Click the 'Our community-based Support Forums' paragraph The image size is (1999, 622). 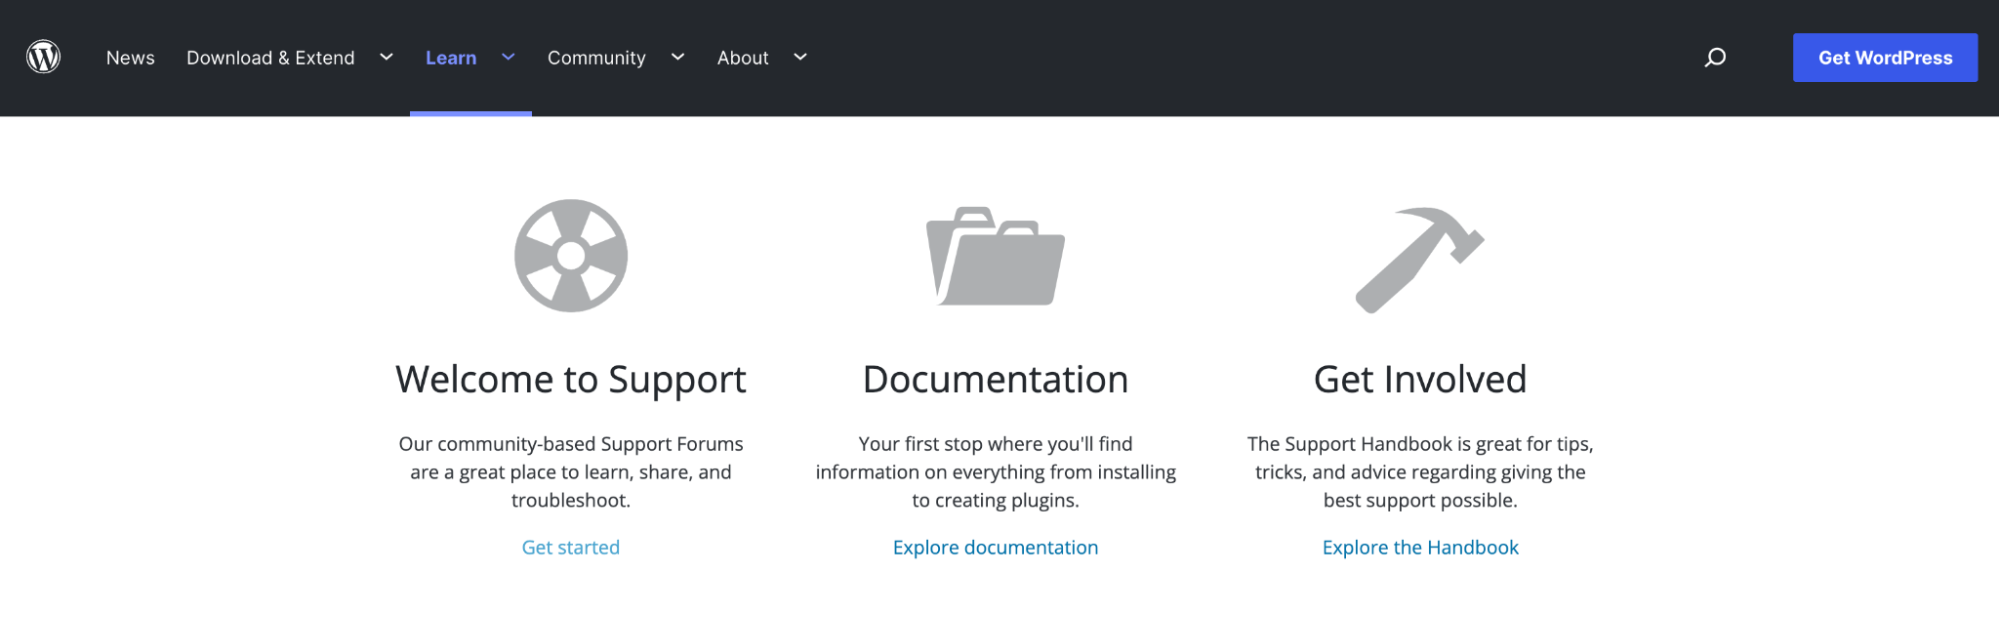pyautogui.click(x=571, y=472)
